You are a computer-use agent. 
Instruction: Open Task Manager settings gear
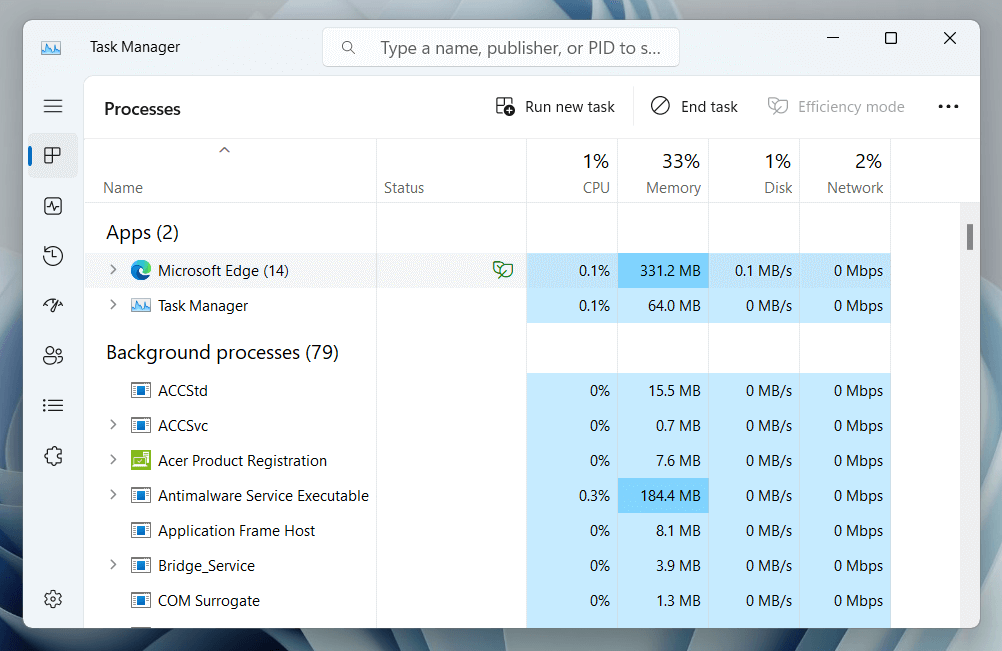pos(53,599)
